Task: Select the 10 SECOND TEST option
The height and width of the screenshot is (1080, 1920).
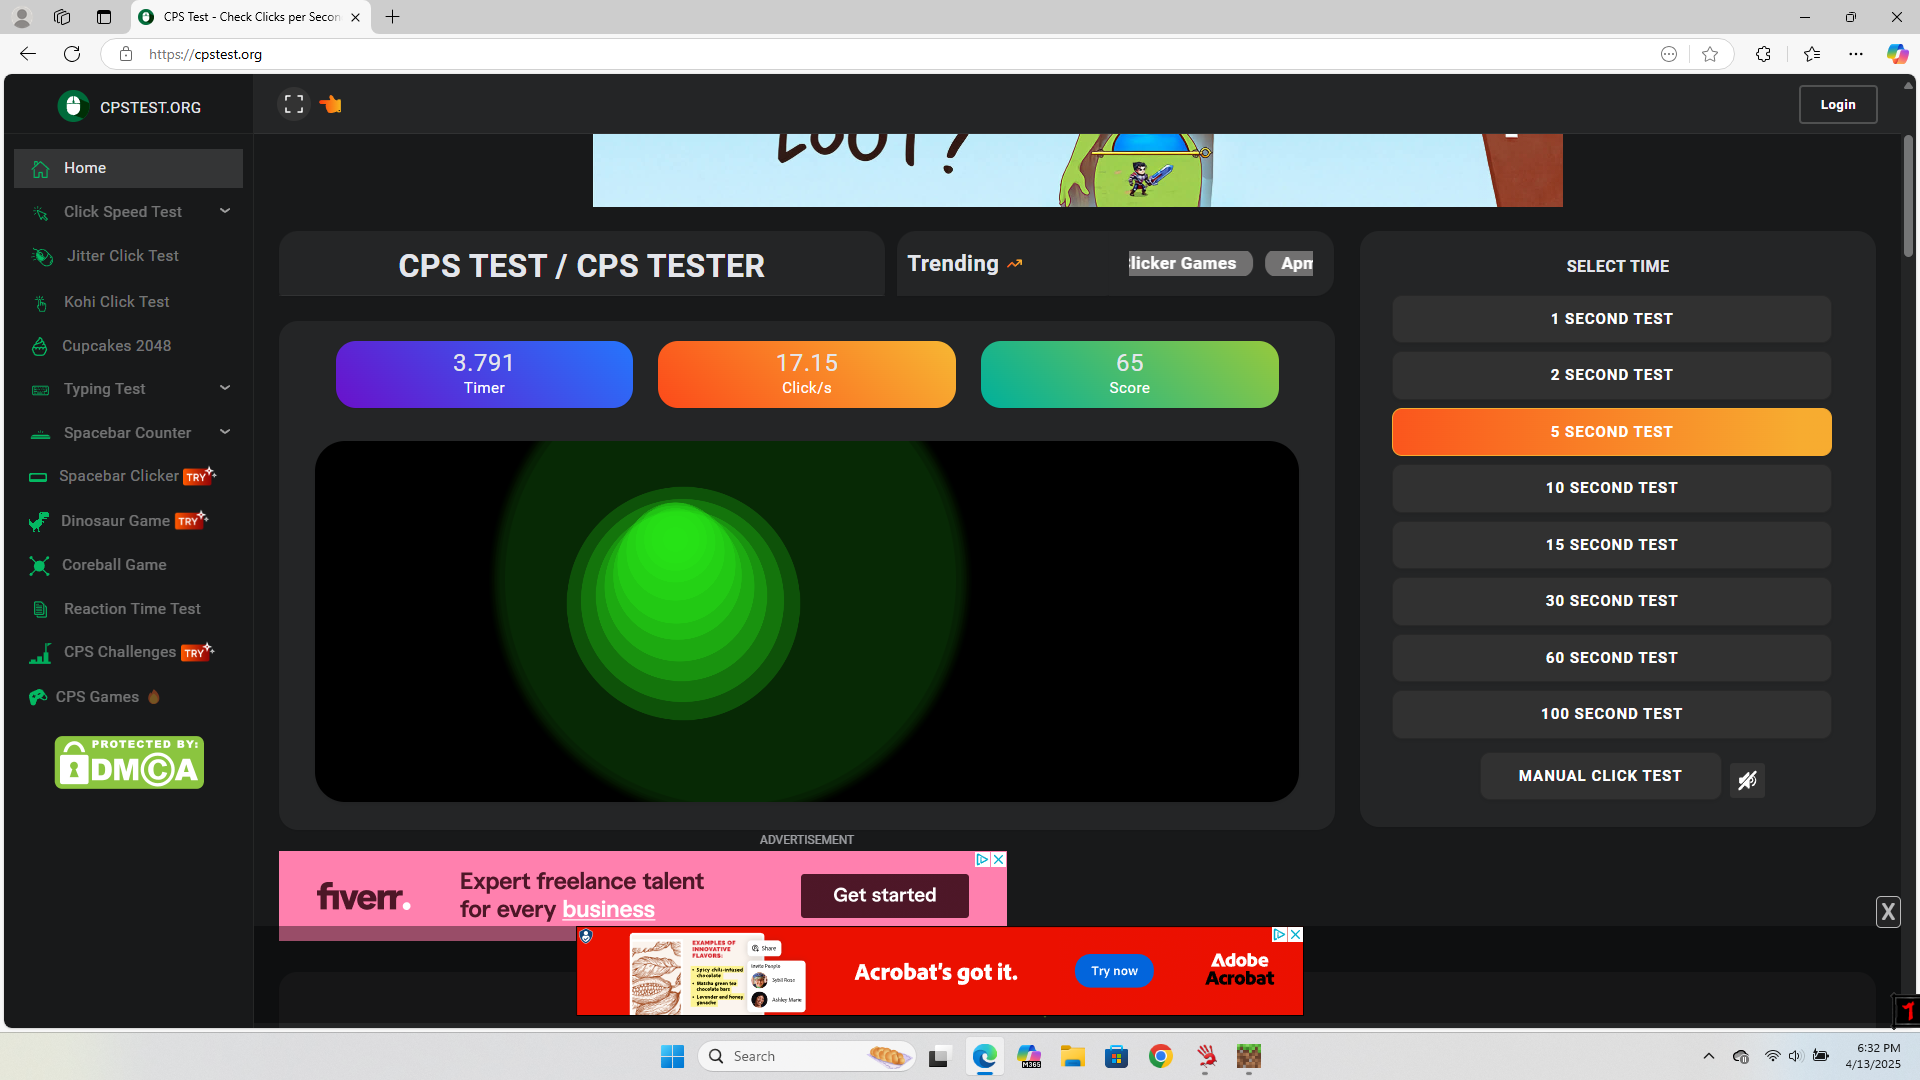Action: [1611, 488]
